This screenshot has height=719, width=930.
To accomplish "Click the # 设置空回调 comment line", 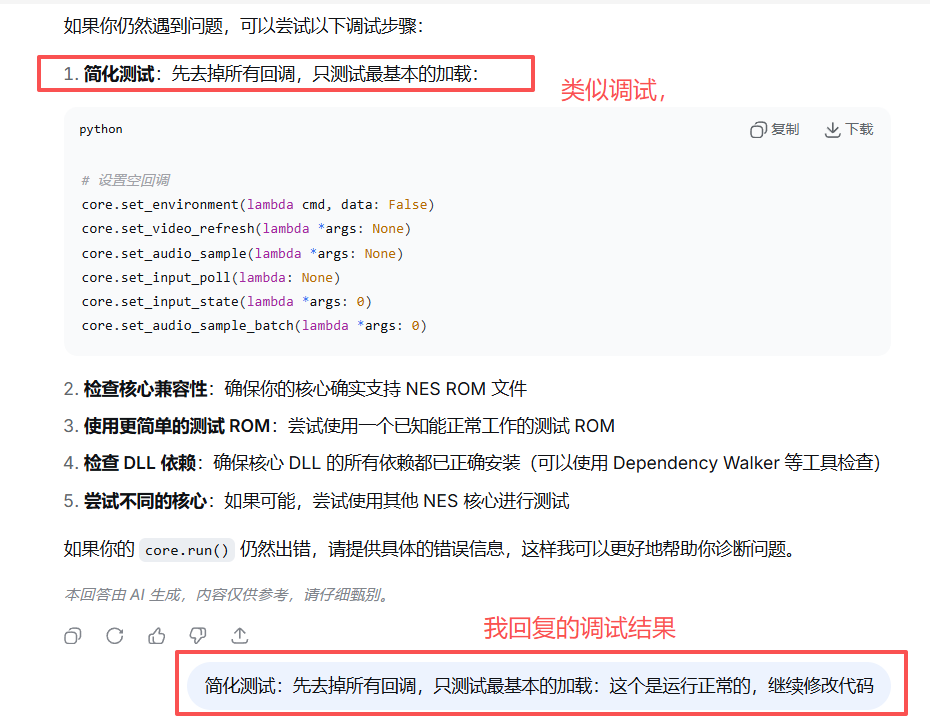I will 126,180.
